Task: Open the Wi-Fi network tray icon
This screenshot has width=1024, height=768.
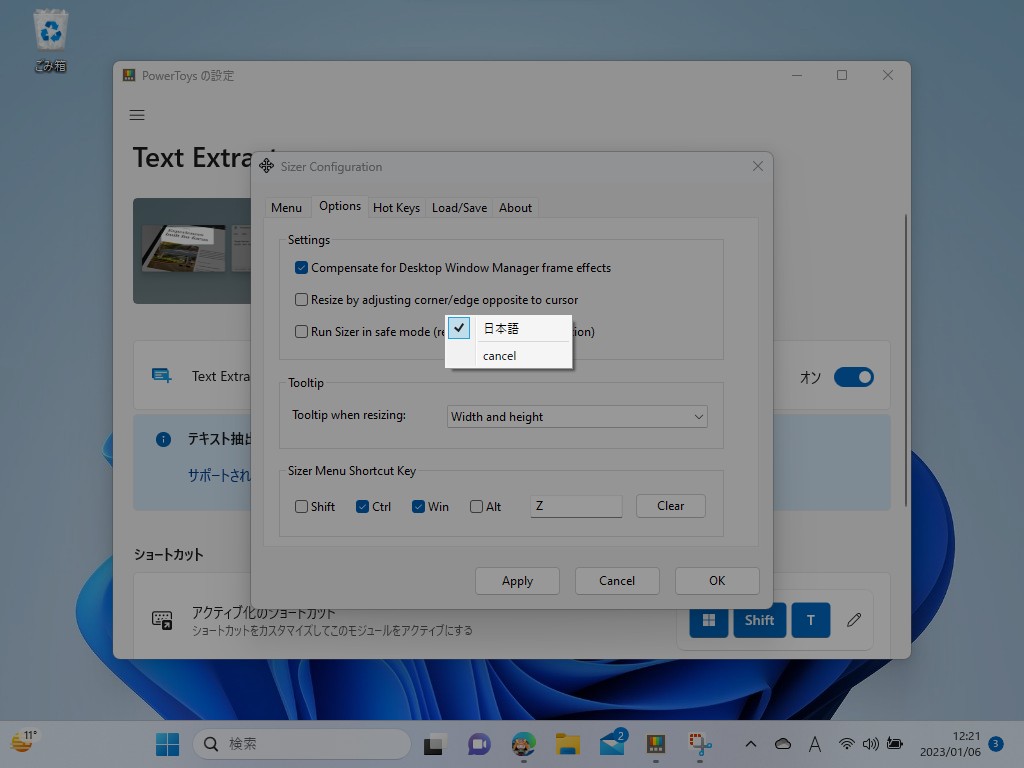Action: pyautogui.click(x=846, y=744)
